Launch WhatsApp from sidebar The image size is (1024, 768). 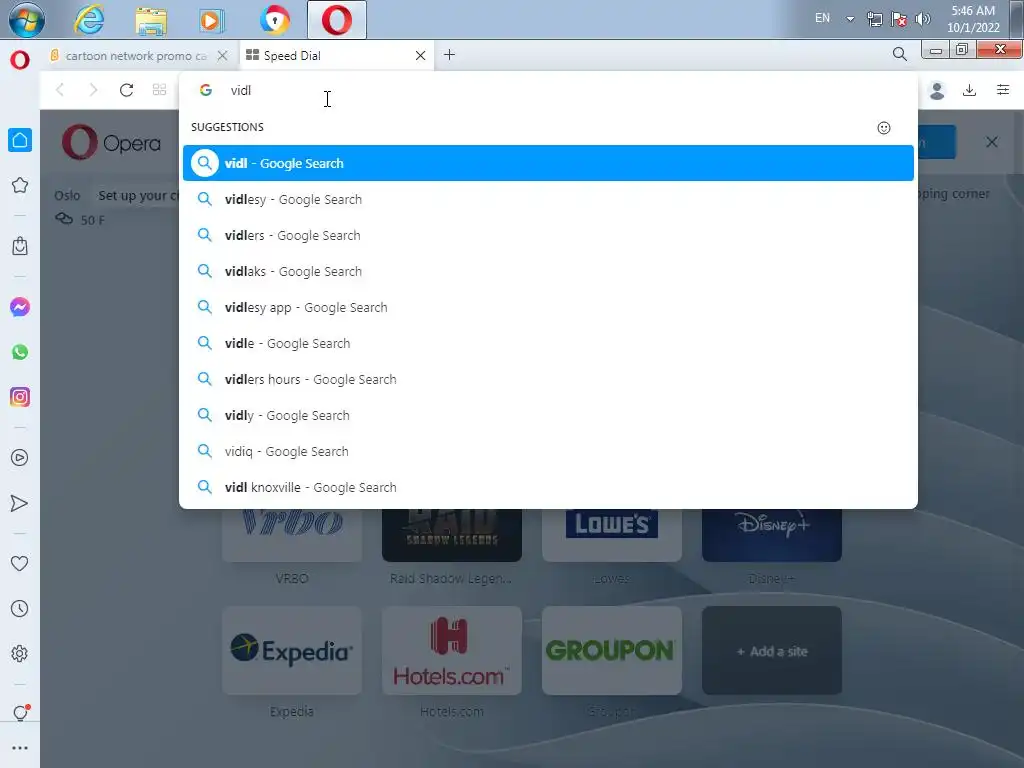click(x=20, y=352)
